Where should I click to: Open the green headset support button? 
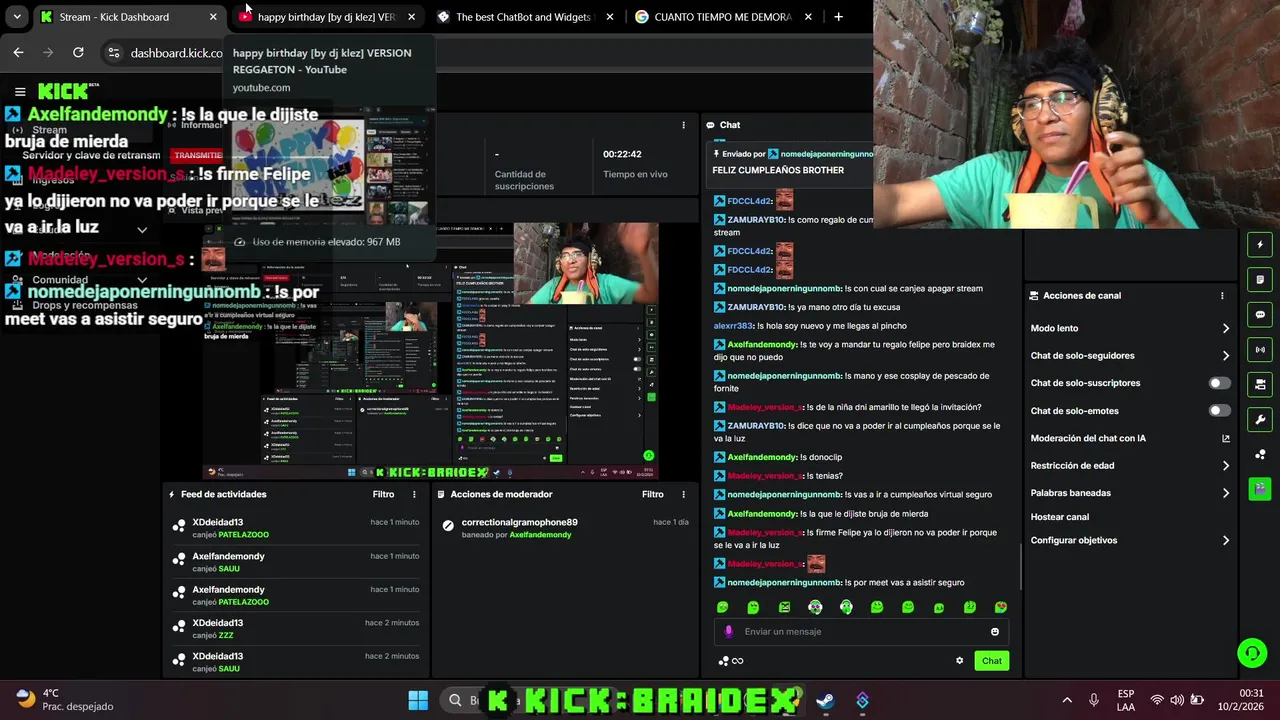(1252, 653)
